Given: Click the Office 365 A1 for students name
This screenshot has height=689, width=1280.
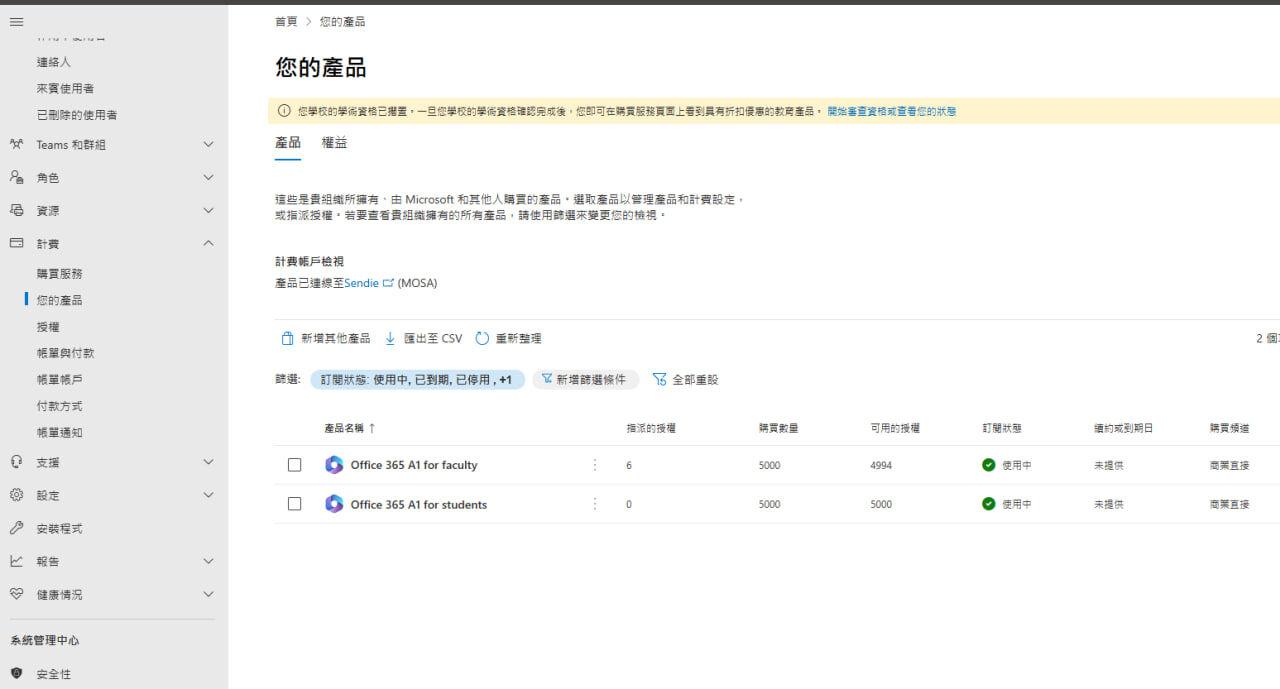Looking at the screenshot, I should pos(419,505).
